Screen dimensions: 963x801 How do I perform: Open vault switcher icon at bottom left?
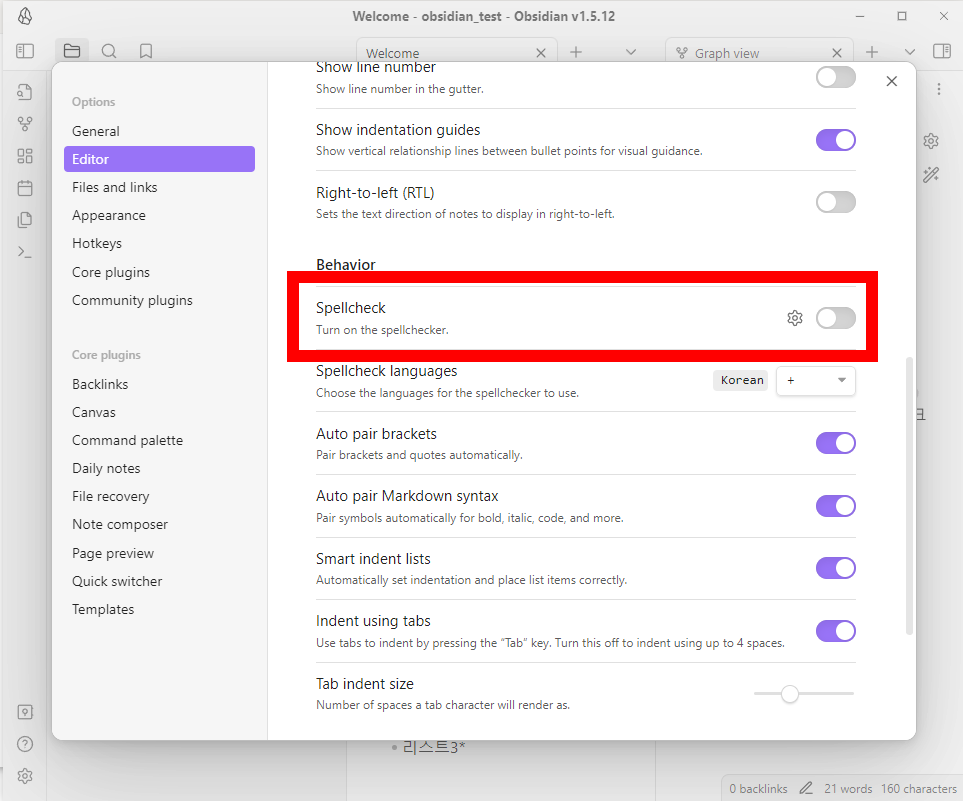coord(25,712)
